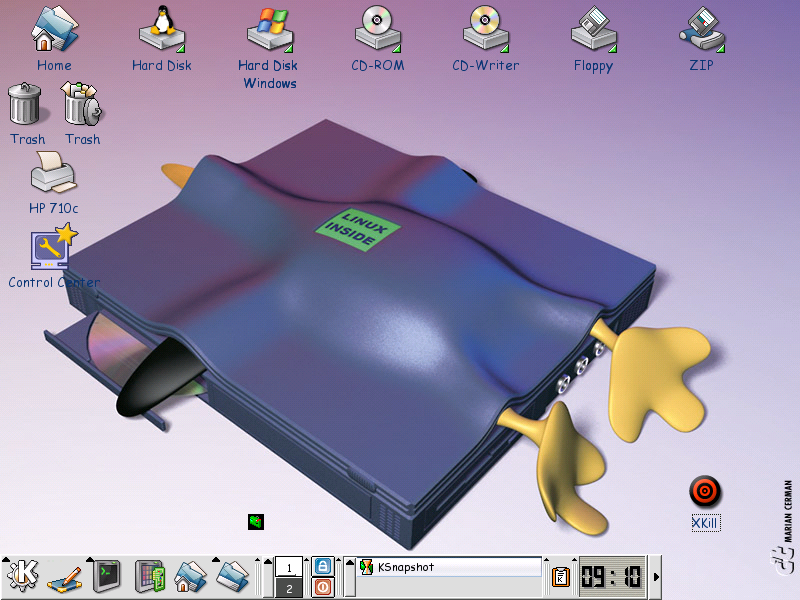Select the full Trash can icon
Viewport: 800px width, 600px height.
click(82, 104)
